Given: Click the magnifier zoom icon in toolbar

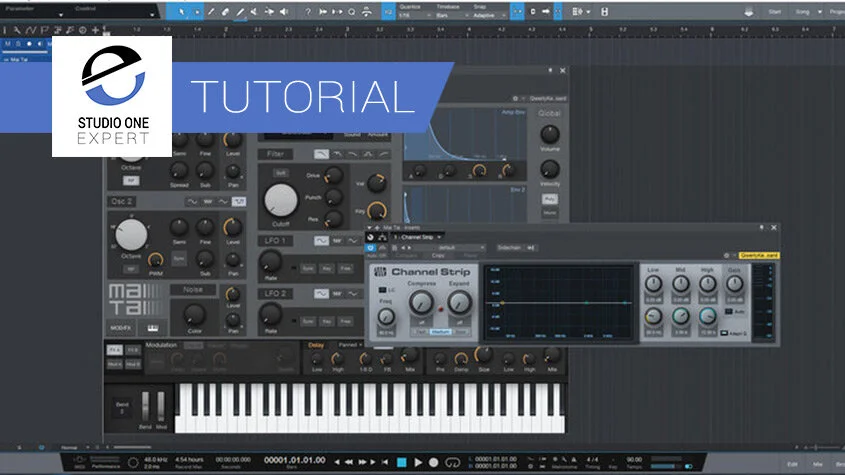Looking at the screenshot, I should point(351,12).
